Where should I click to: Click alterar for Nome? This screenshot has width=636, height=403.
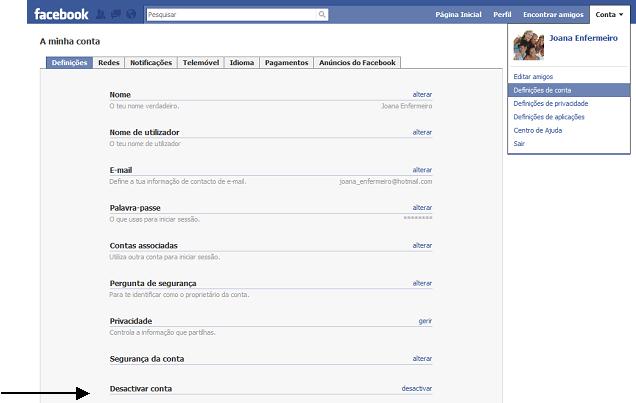pyautogui.click(x=422, y=94)
